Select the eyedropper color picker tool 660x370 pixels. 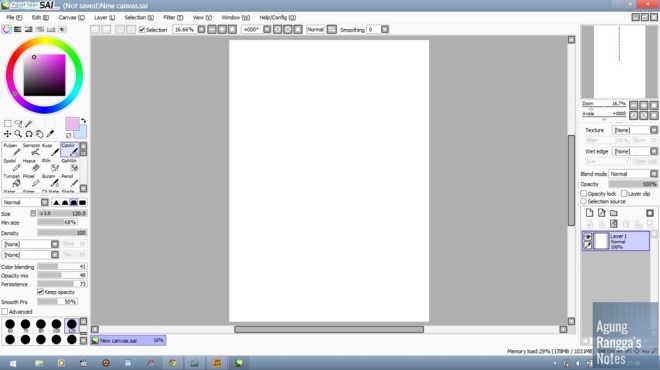50,134
